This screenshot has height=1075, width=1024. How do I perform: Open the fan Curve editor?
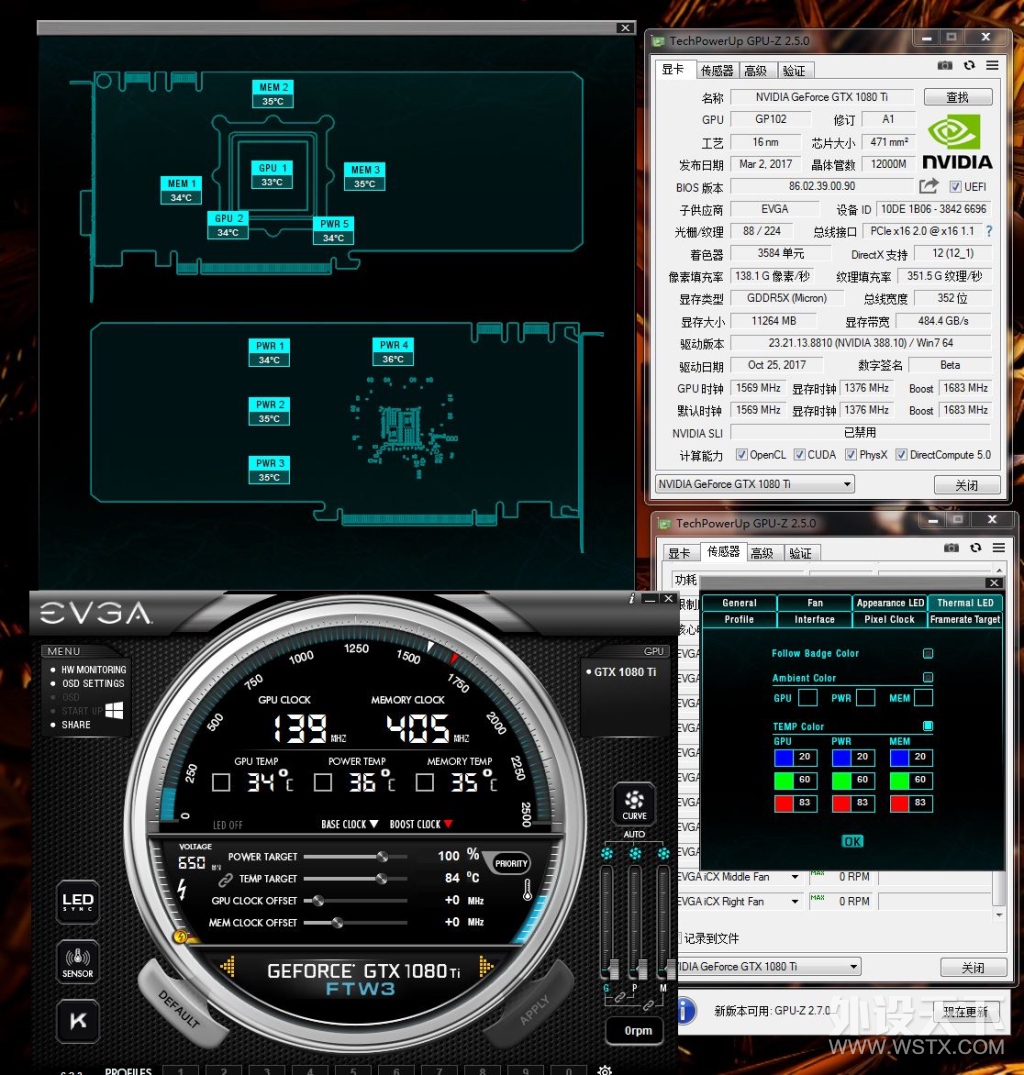click(634, 804)
